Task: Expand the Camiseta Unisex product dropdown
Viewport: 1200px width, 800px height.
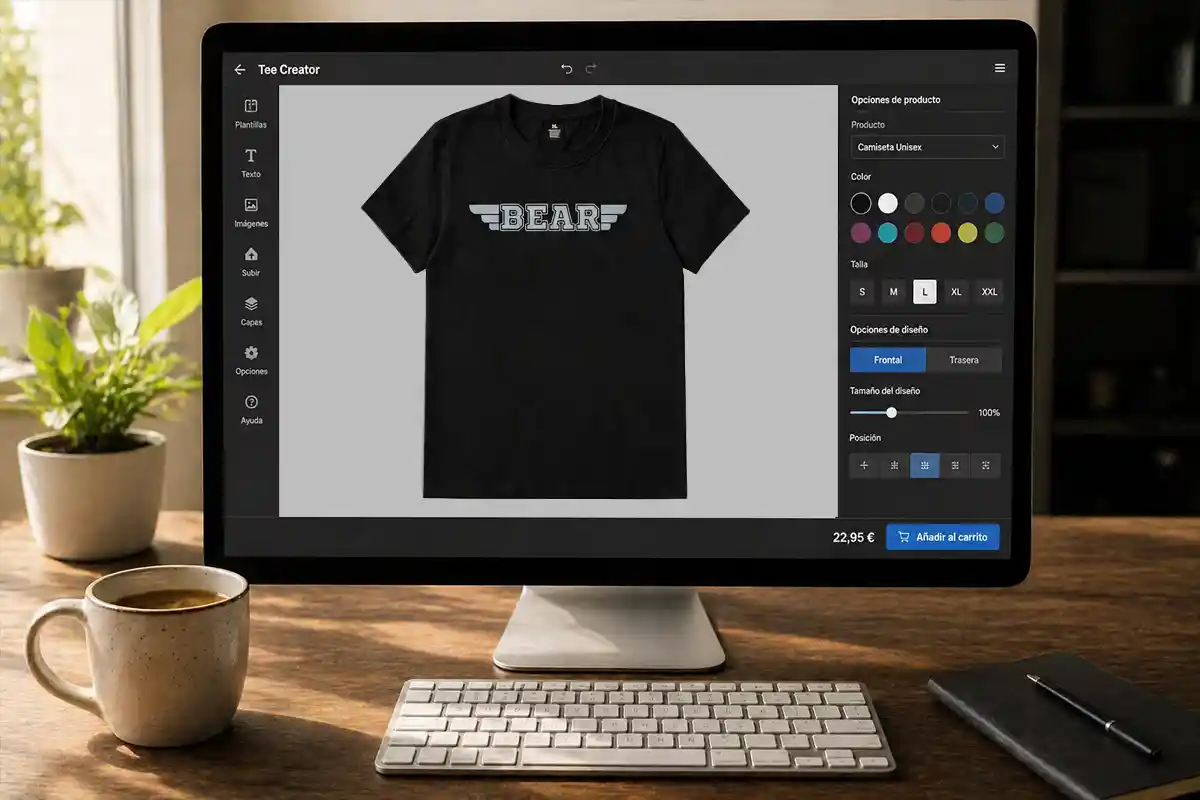Action: tap(927, 147)
